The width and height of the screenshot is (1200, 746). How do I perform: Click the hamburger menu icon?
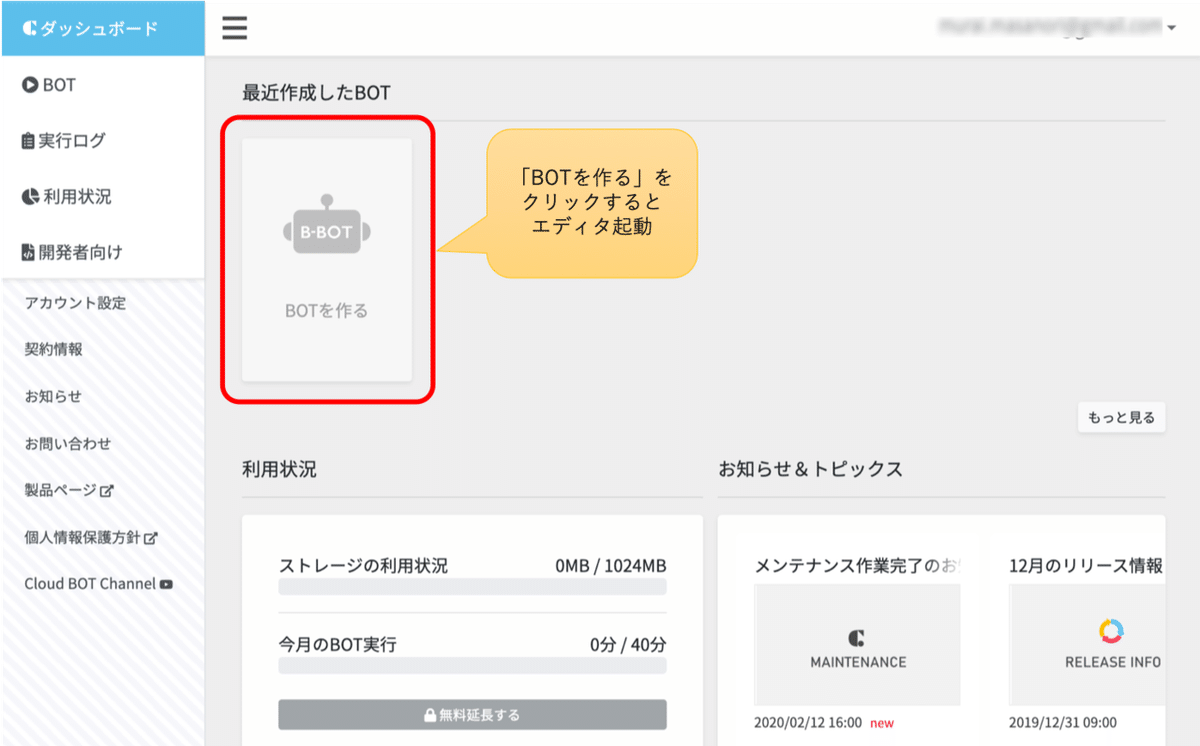pyautogui.click(x=235, y=28)
